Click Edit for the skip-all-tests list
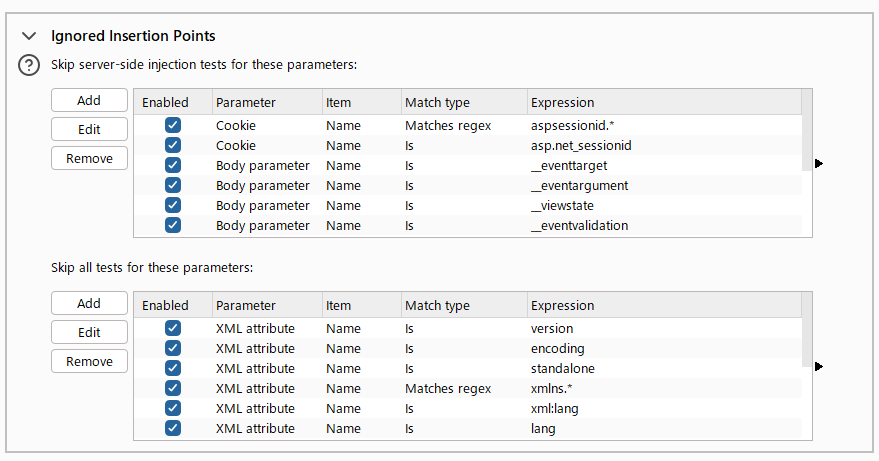 click(x=89, y=332)
